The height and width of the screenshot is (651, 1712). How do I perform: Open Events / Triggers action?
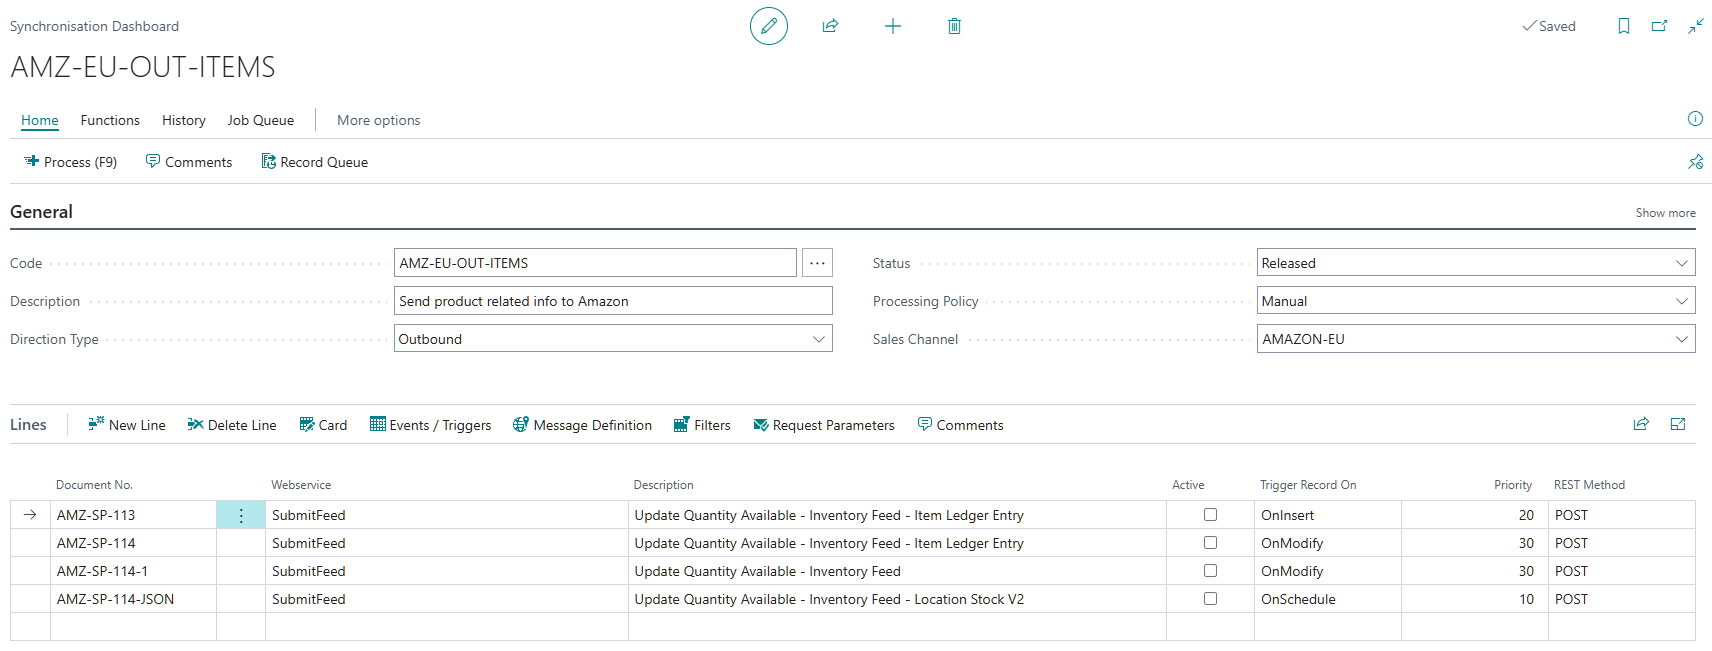click(431, 425)
